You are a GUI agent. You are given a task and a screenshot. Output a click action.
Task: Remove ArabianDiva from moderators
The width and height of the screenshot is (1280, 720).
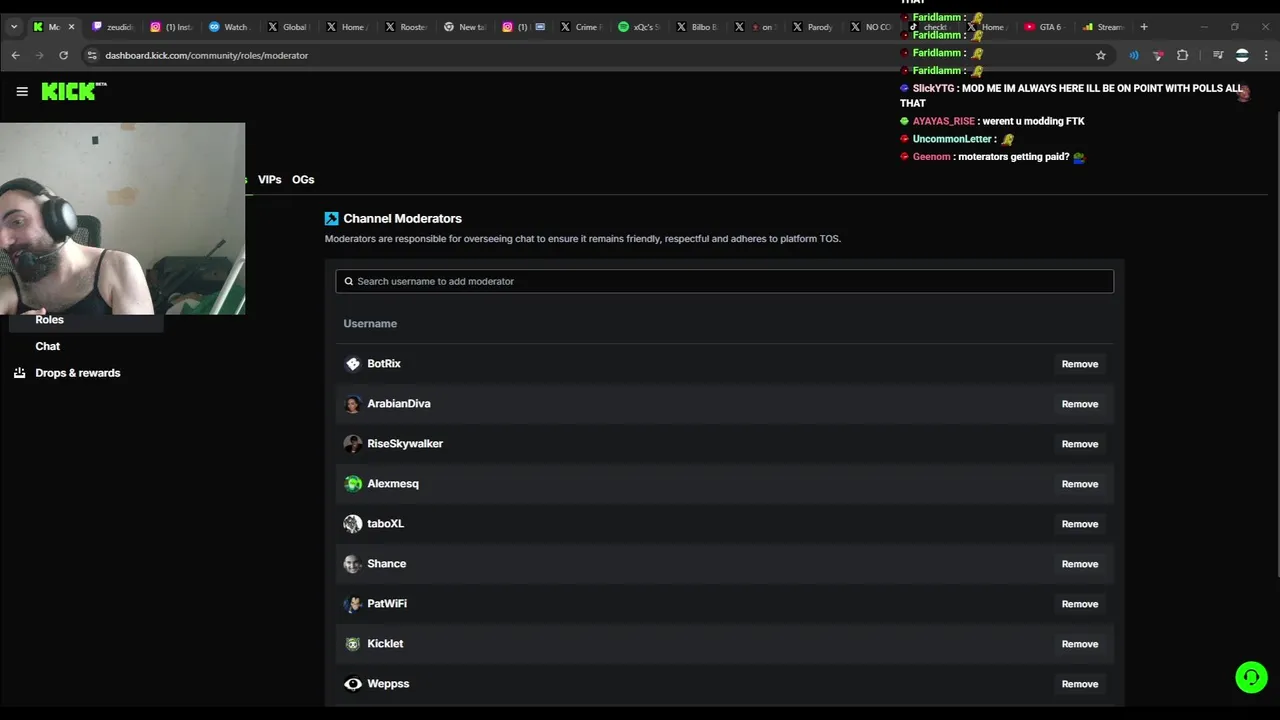(1079, 404)
